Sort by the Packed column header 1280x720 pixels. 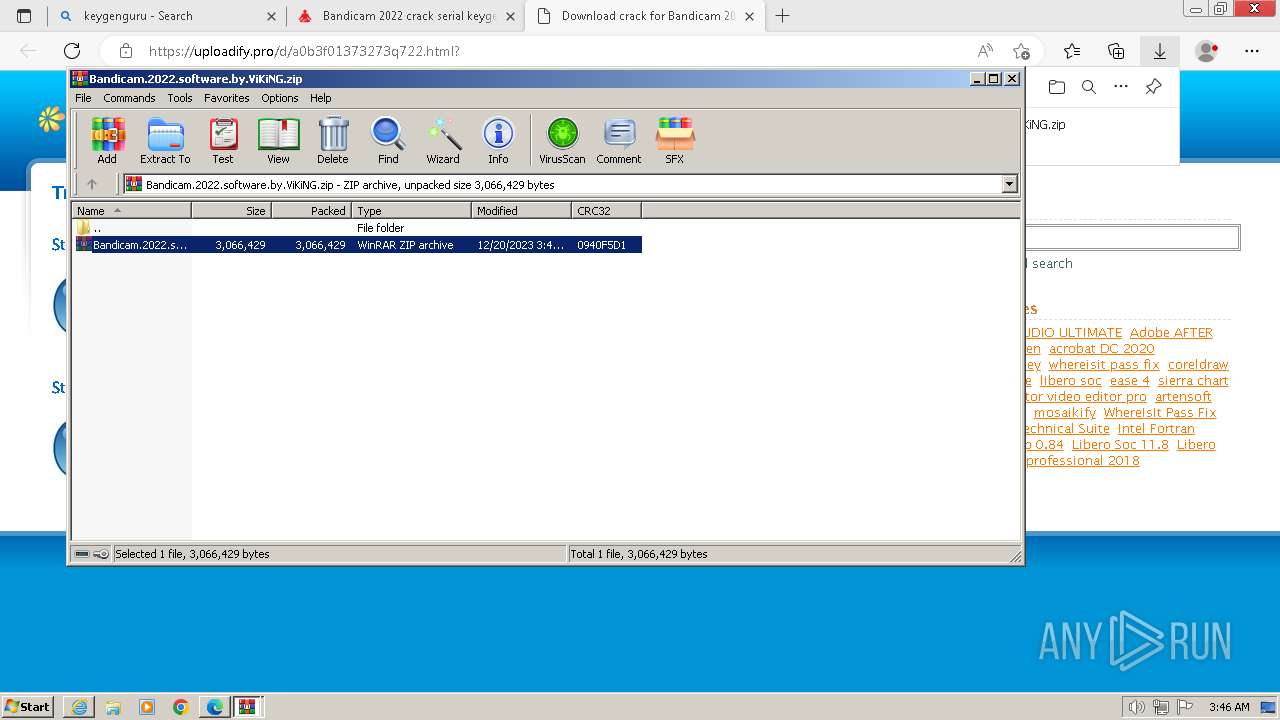point(311,210)
